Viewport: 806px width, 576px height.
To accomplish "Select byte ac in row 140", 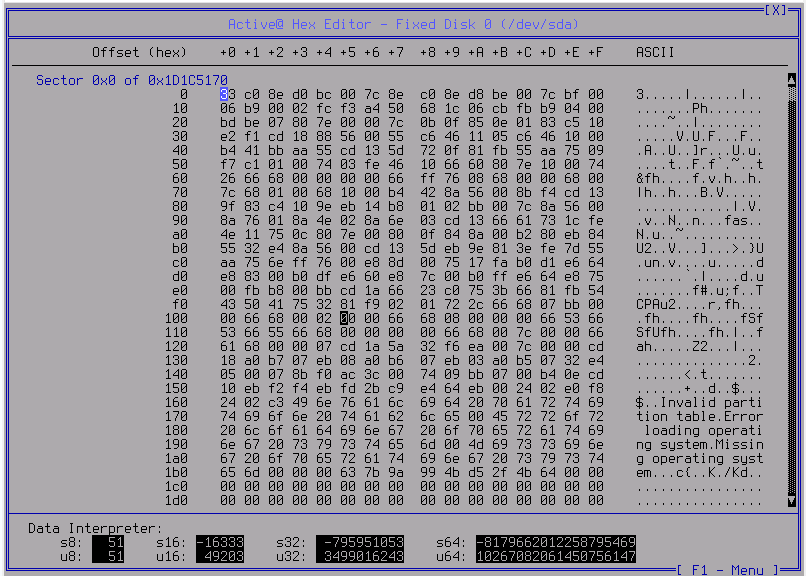I will click(347, 375).
